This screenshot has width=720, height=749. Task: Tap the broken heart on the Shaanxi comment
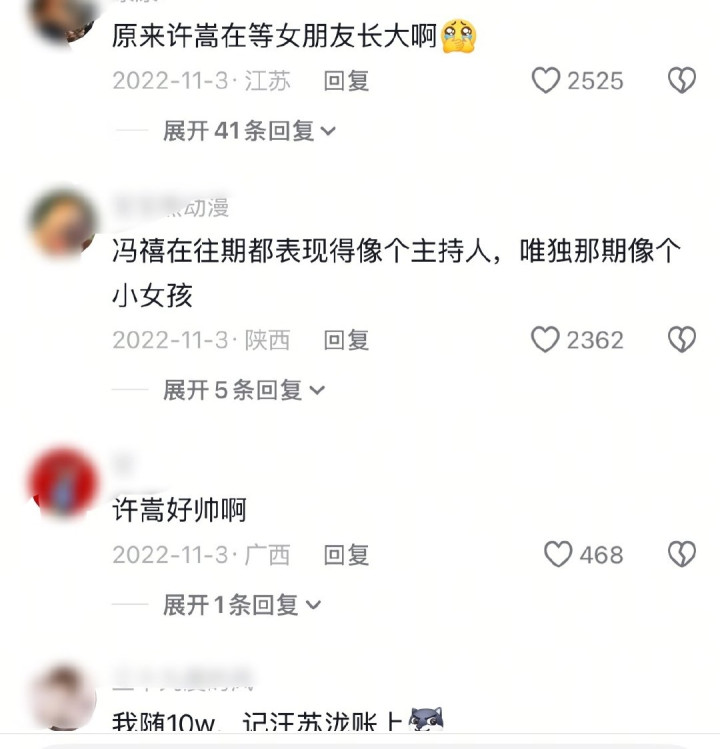(682, 340)
